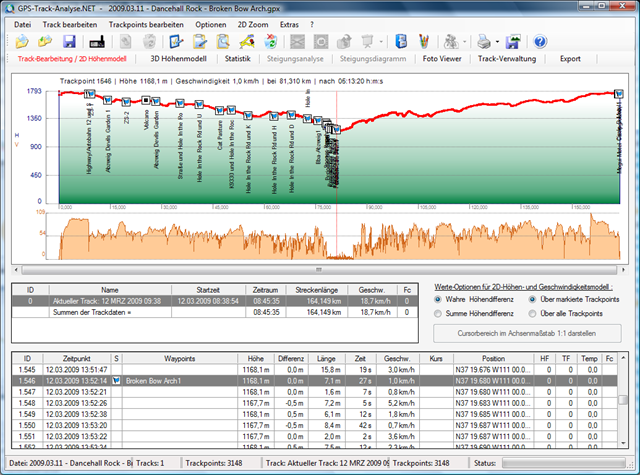Click the blue book icon in toolbar
Image resolution: width=640 pixels, height=475 pixels.
click(401, 42)
